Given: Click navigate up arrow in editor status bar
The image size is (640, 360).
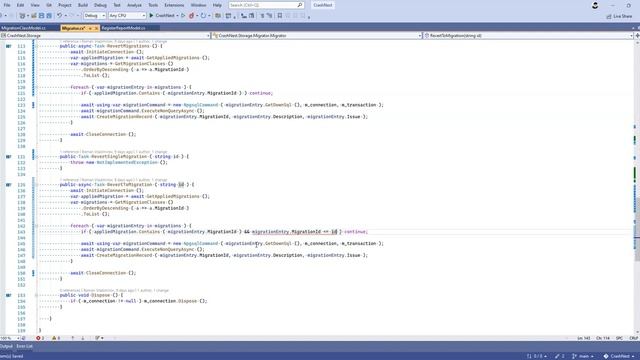Looking at the screenshot, I should point(73,338).
